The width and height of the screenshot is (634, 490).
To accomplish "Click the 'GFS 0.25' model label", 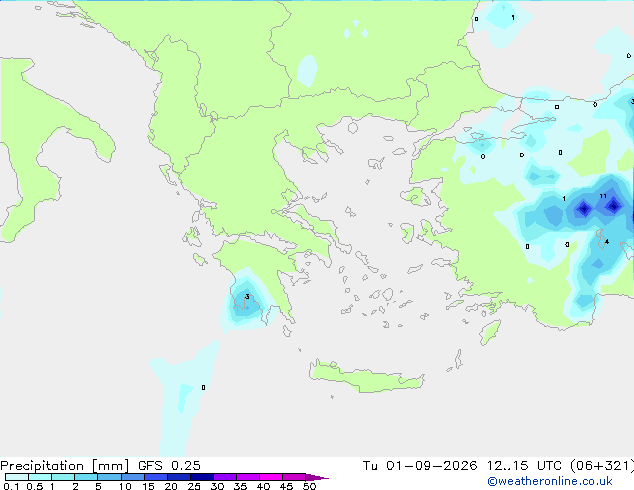I will coord(169,466).
